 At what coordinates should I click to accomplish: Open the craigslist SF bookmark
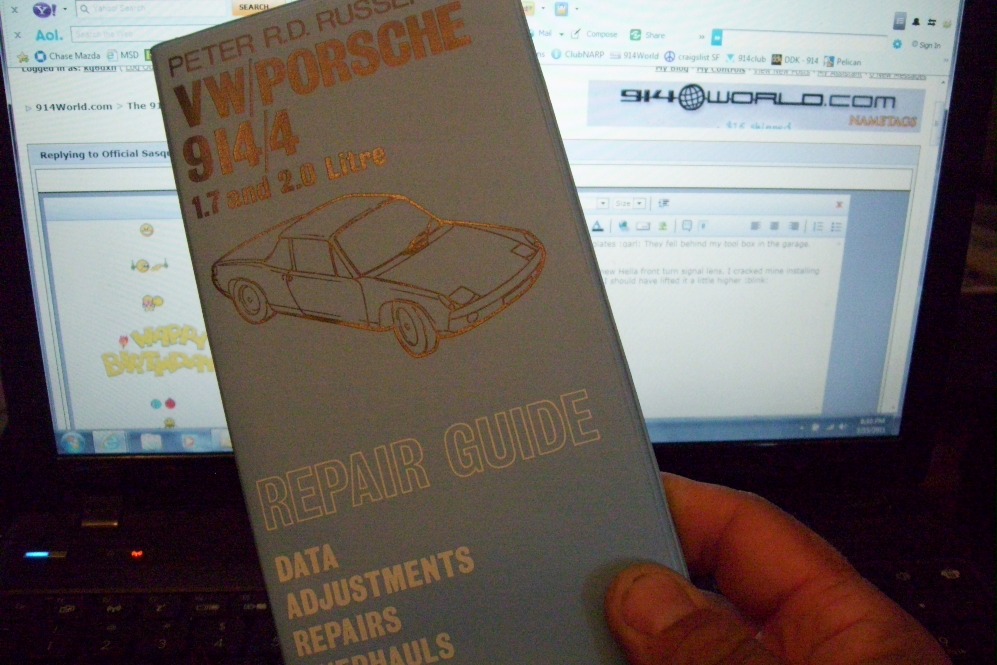pos(692,57)
